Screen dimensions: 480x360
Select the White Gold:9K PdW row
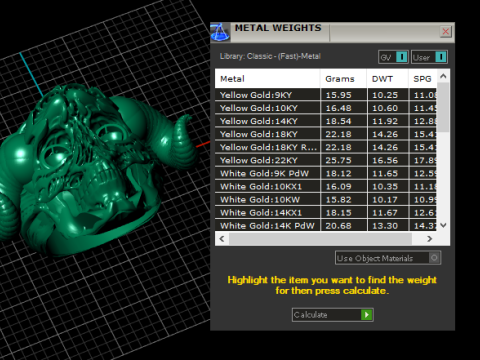point(326,173)
